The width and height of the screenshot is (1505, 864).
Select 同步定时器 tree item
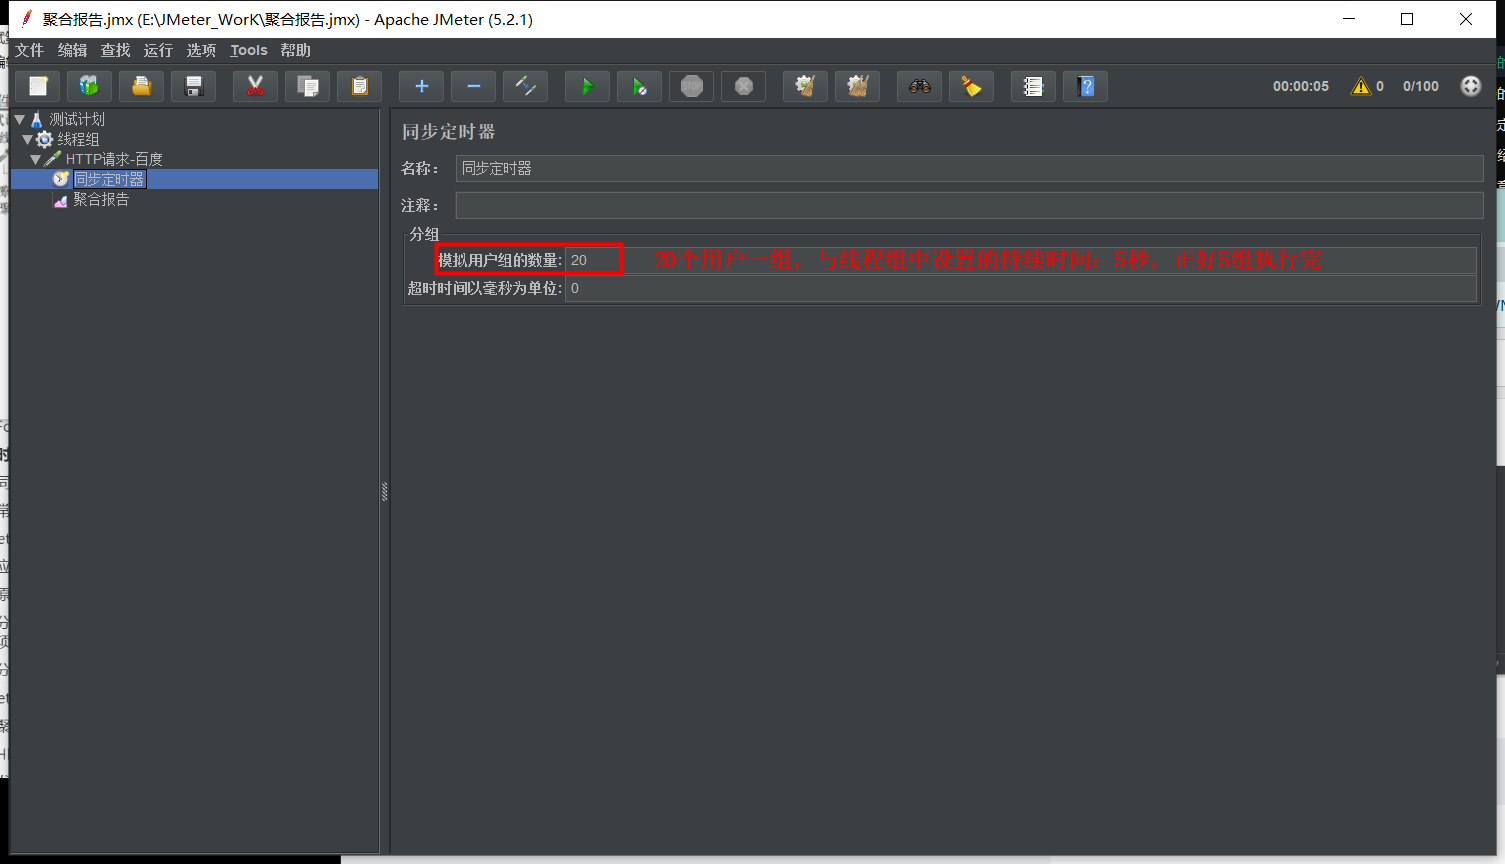click(109, 179)
